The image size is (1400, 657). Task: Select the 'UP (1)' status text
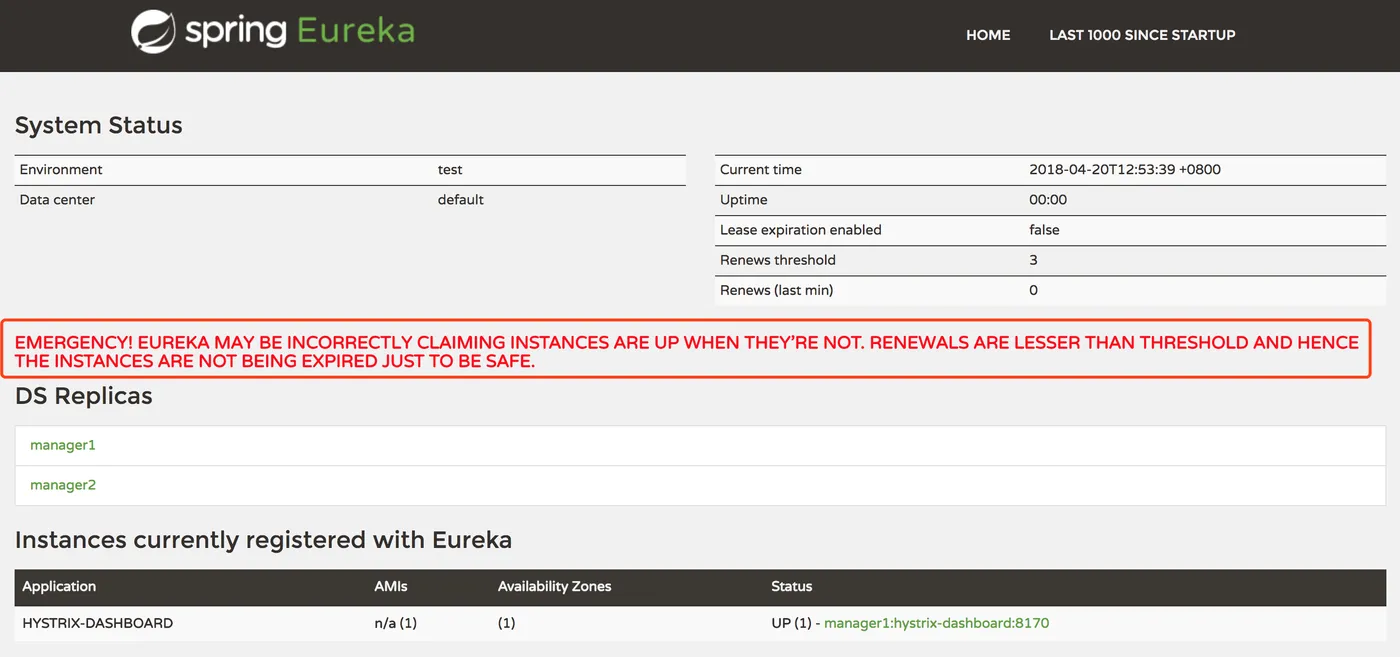click(792, 623)
